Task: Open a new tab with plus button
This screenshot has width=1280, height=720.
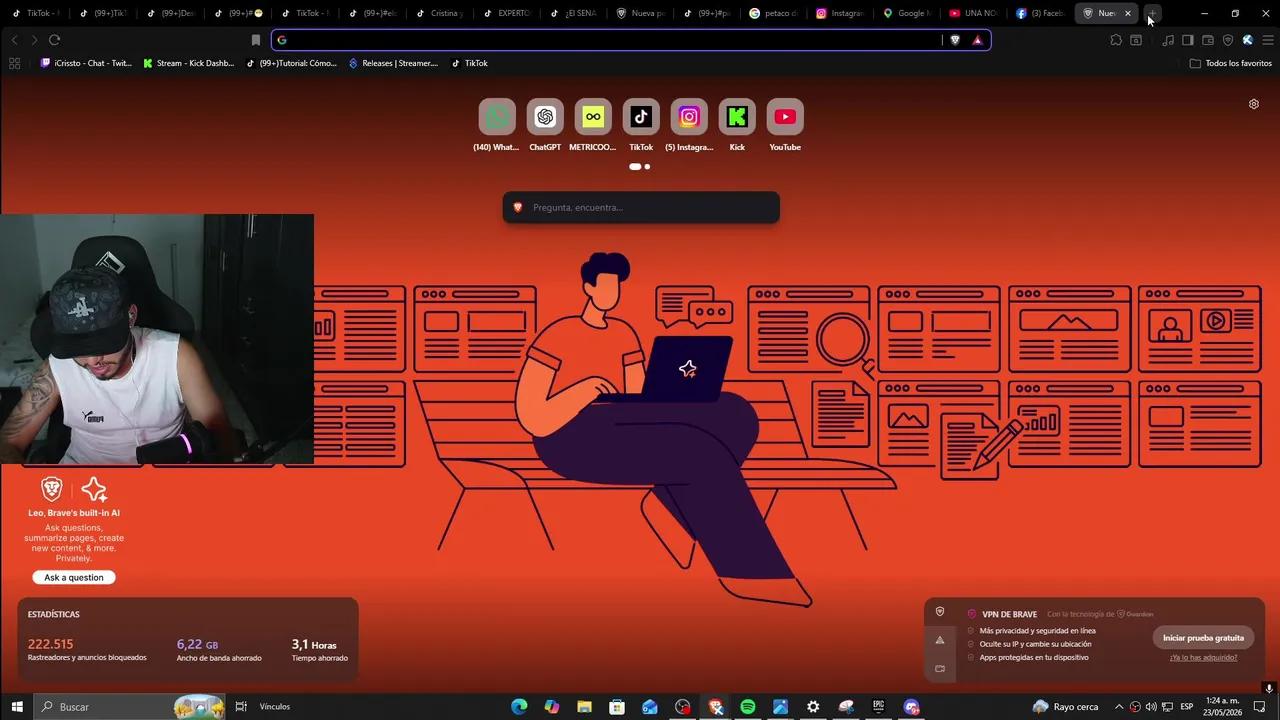Action: click(1152, 13)
